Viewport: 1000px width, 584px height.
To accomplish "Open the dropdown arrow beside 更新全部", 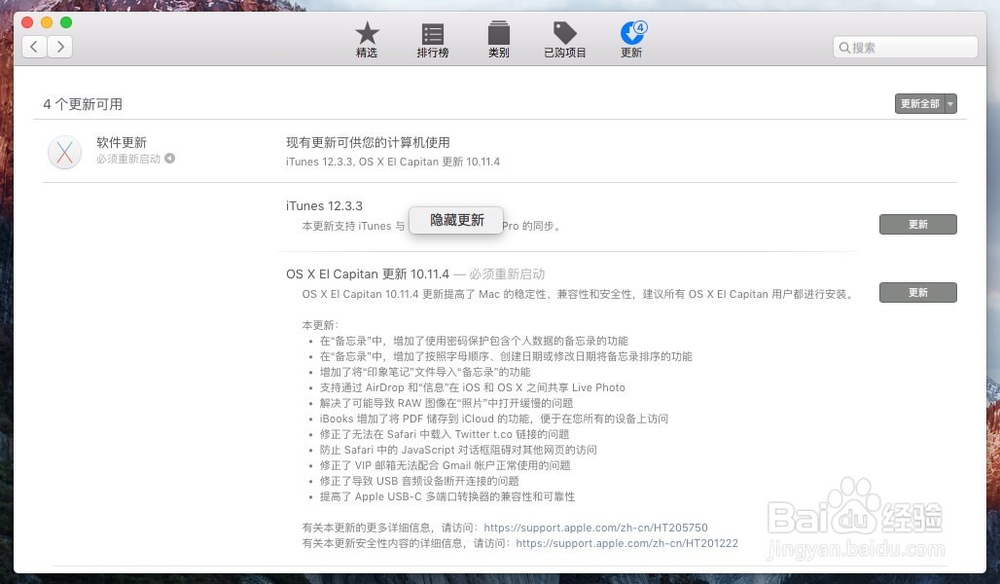I will 951,103.
